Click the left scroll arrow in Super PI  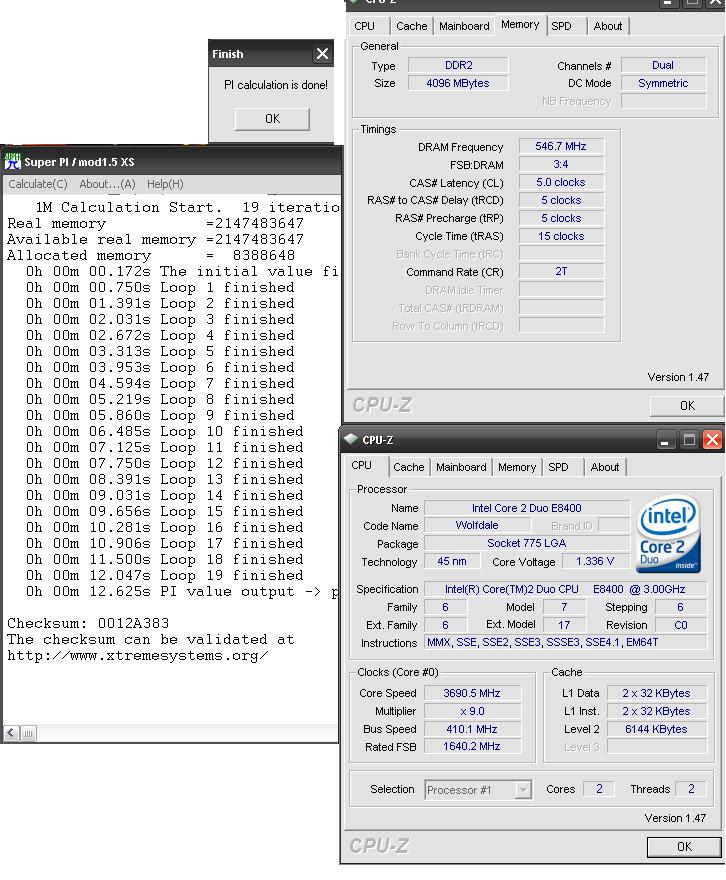(x=11, y=733)
